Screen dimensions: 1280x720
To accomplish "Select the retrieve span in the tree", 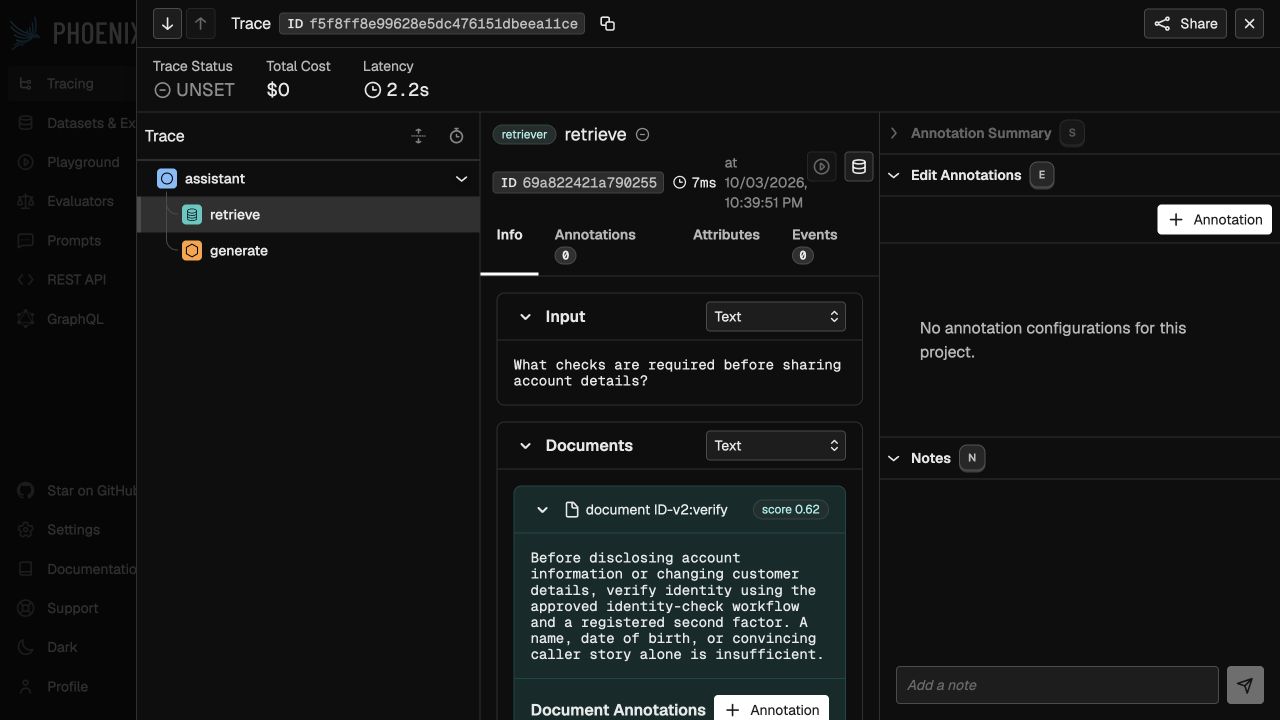I will [x=309, y=215].
